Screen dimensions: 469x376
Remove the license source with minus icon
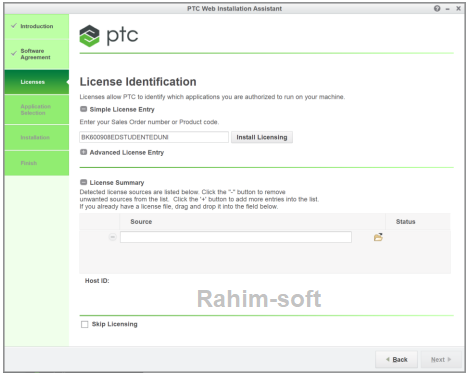[x=113, y=237]
